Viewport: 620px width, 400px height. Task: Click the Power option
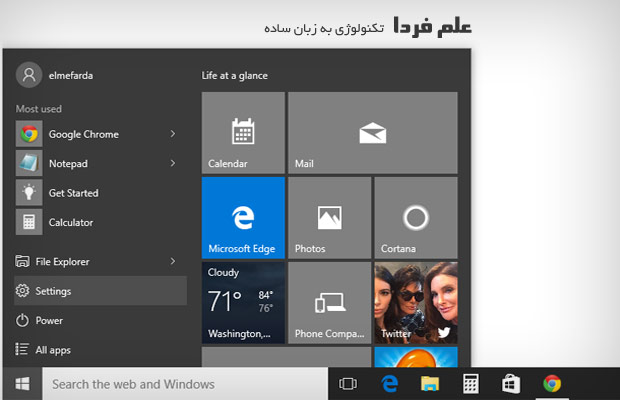(49, 321)
